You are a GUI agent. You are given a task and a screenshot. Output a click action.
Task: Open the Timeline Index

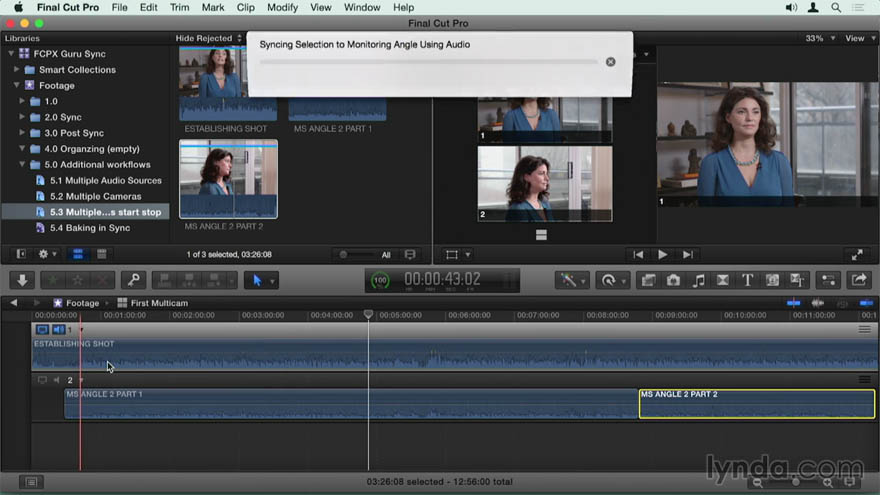click(x=31, y=482)
